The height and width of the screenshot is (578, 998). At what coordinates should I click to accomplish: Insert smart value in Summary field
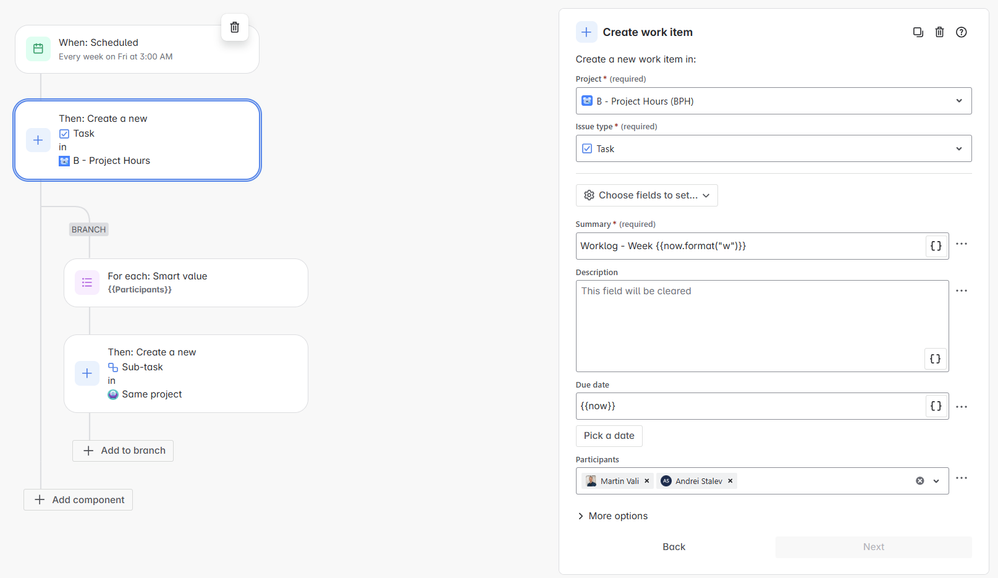click(x=936, y=246)
